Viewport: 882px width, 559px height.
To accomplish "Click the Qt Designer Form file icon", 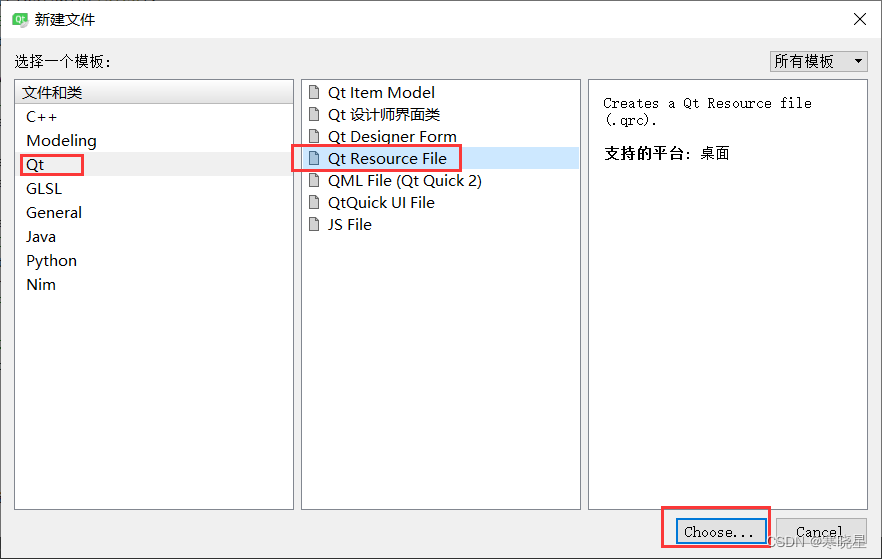I will pyautogui.click(x=314, y=136).
